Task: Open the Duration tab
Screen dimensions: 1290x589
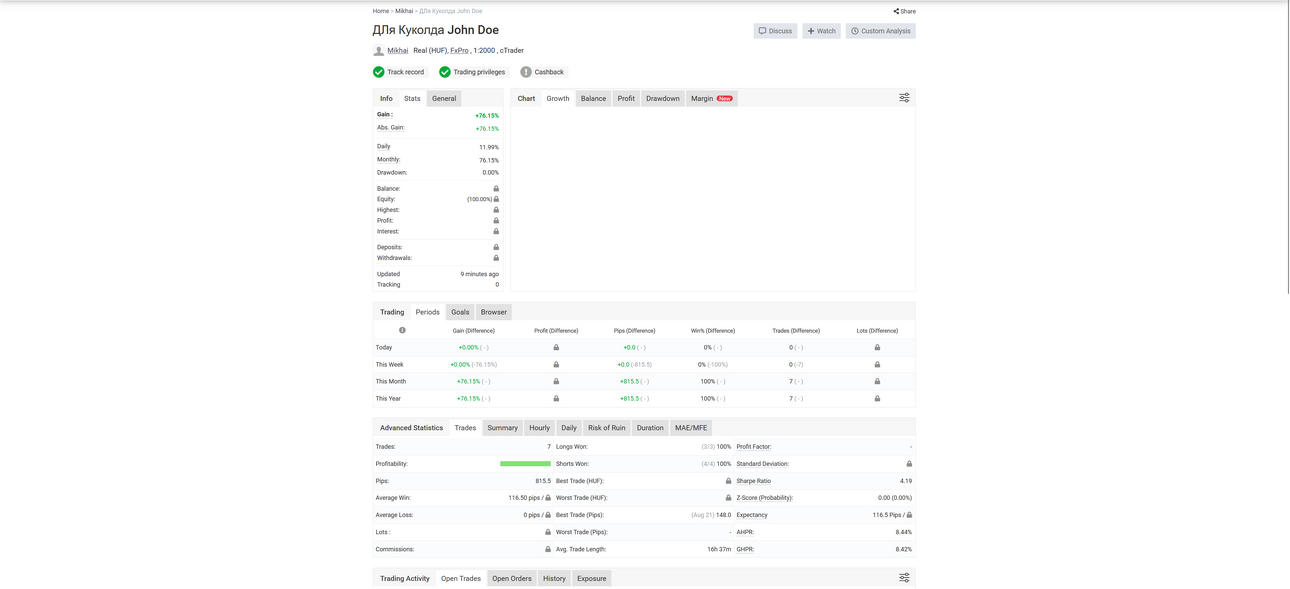Action: [x=650, y=428]
